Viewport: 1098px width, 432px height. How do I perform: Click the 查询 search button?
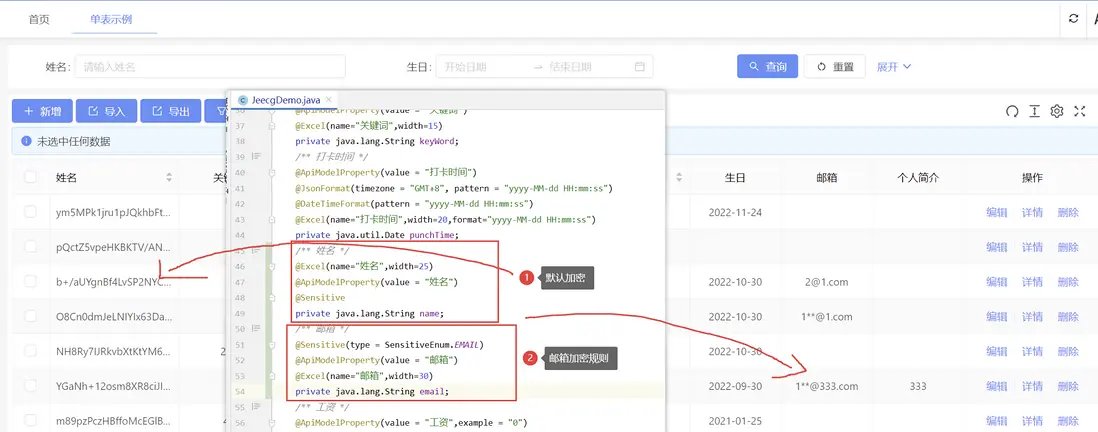(x=767, y=67)
